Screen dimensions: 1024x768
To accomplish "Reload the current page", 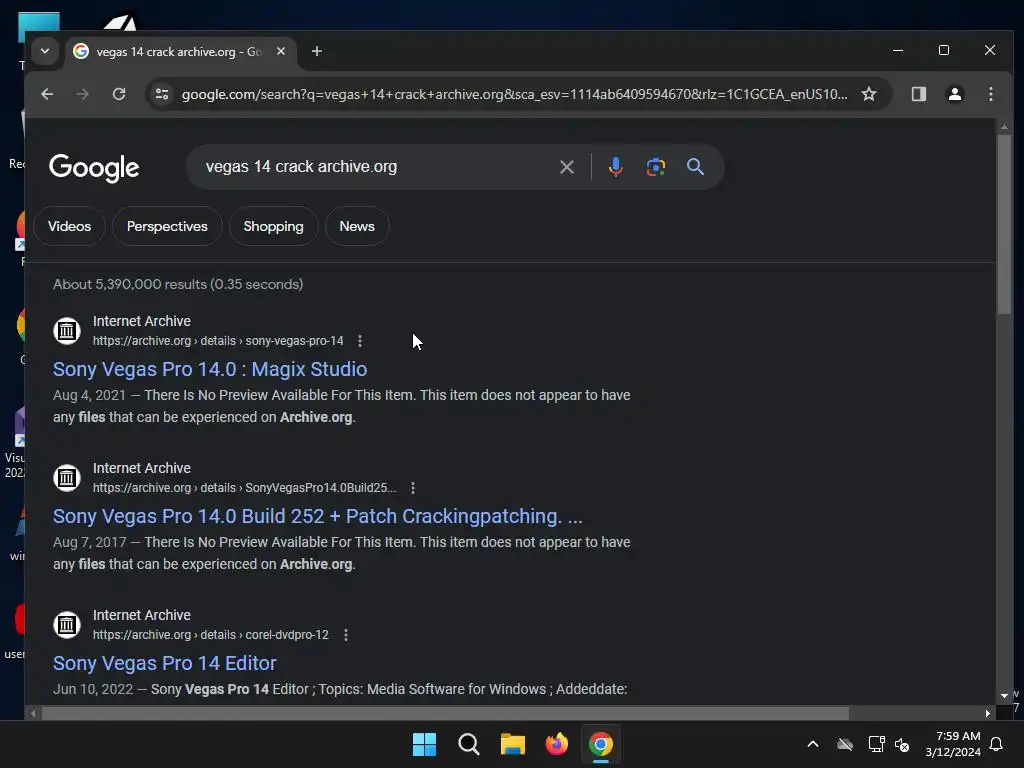I will 119,94.
